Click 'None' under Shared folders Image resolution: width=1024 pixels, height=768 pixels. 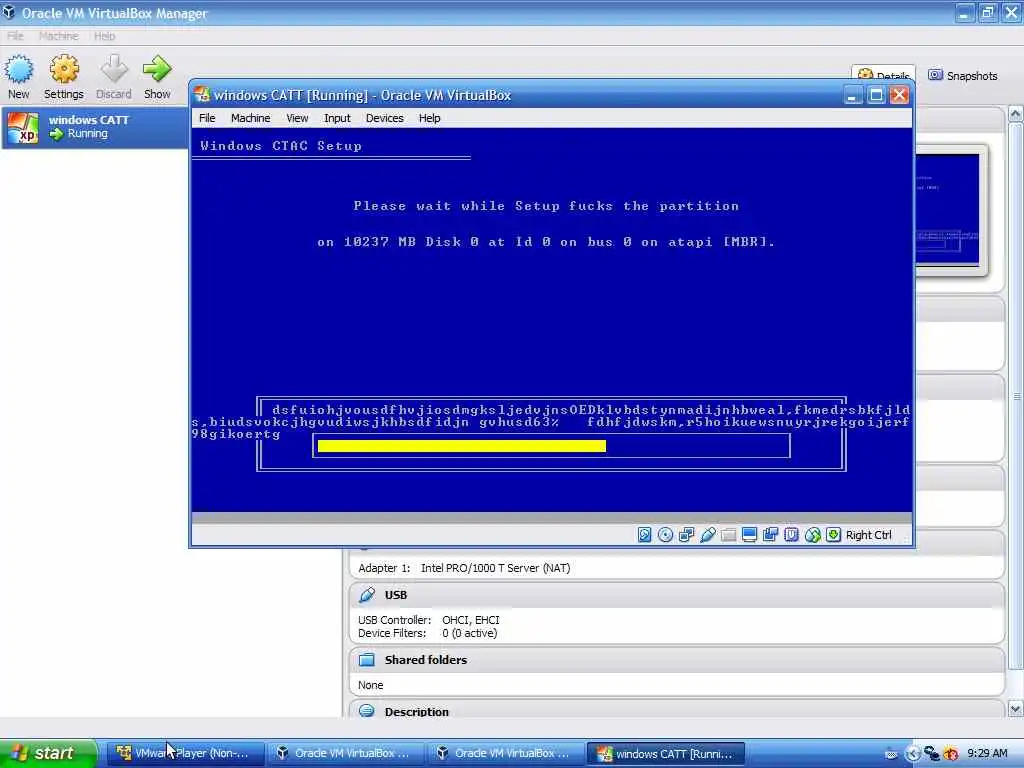coord(370,685)
